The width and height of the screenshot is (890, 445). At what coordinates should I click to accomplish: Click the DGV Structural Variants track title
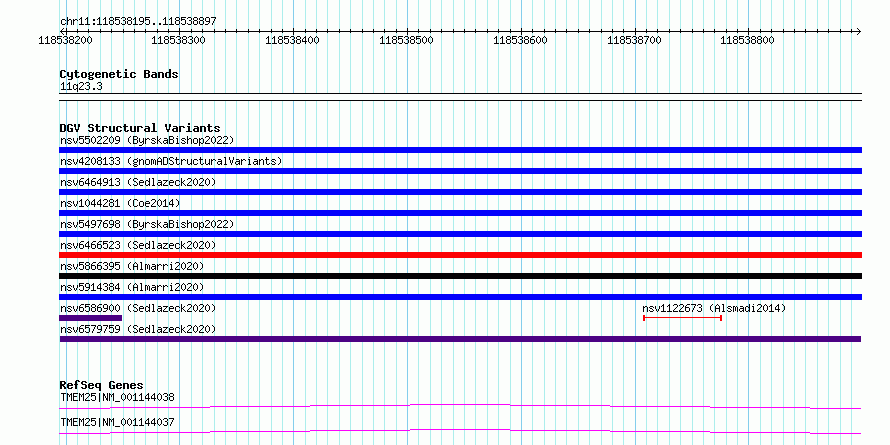coord(140,128)
